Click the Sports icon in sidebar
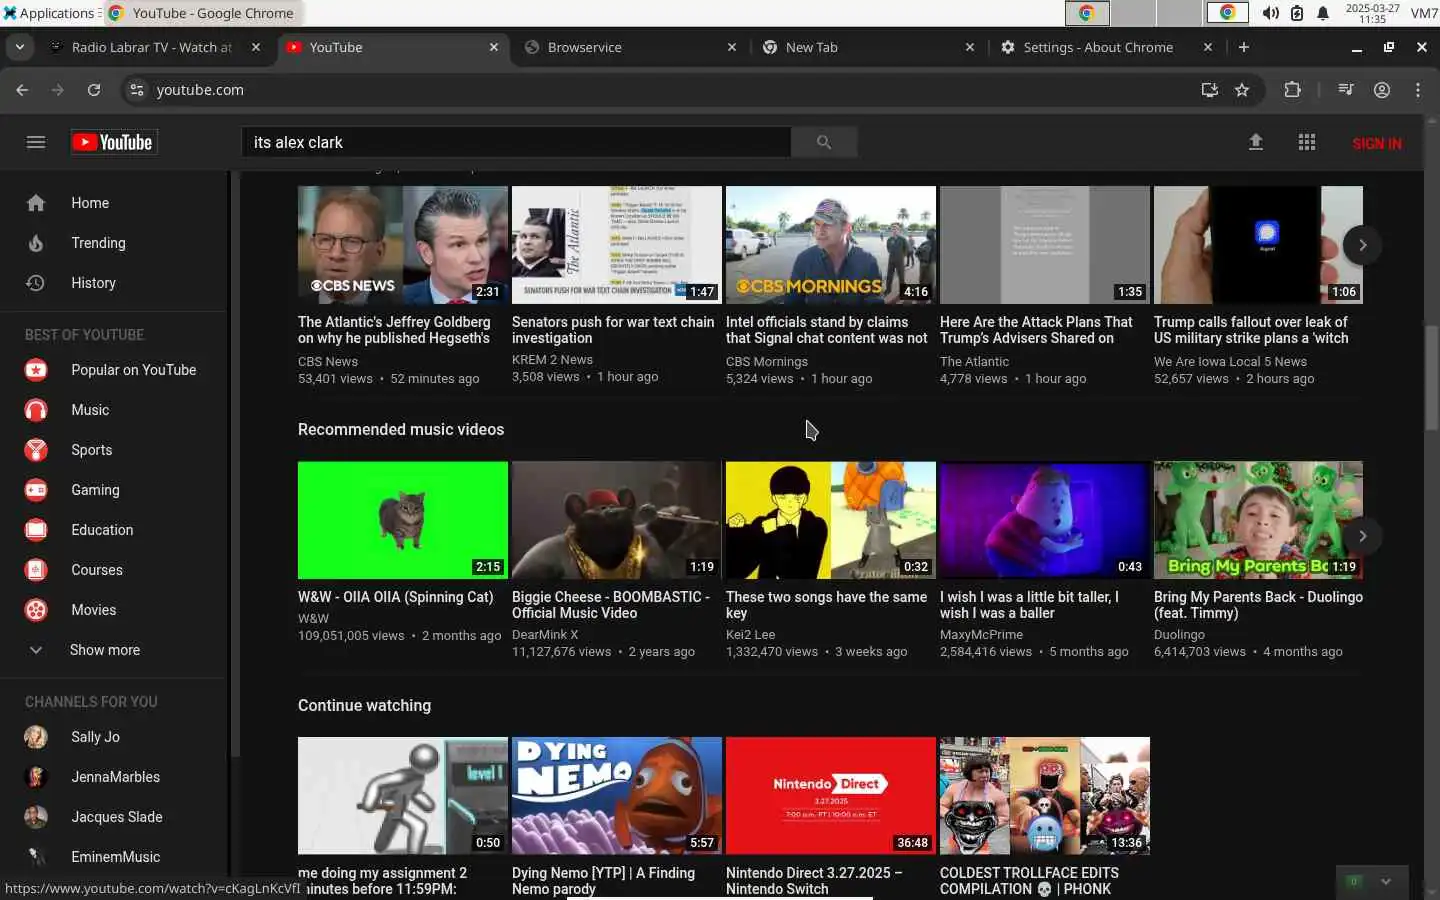 pyautogui.click(x=36, y=450)
